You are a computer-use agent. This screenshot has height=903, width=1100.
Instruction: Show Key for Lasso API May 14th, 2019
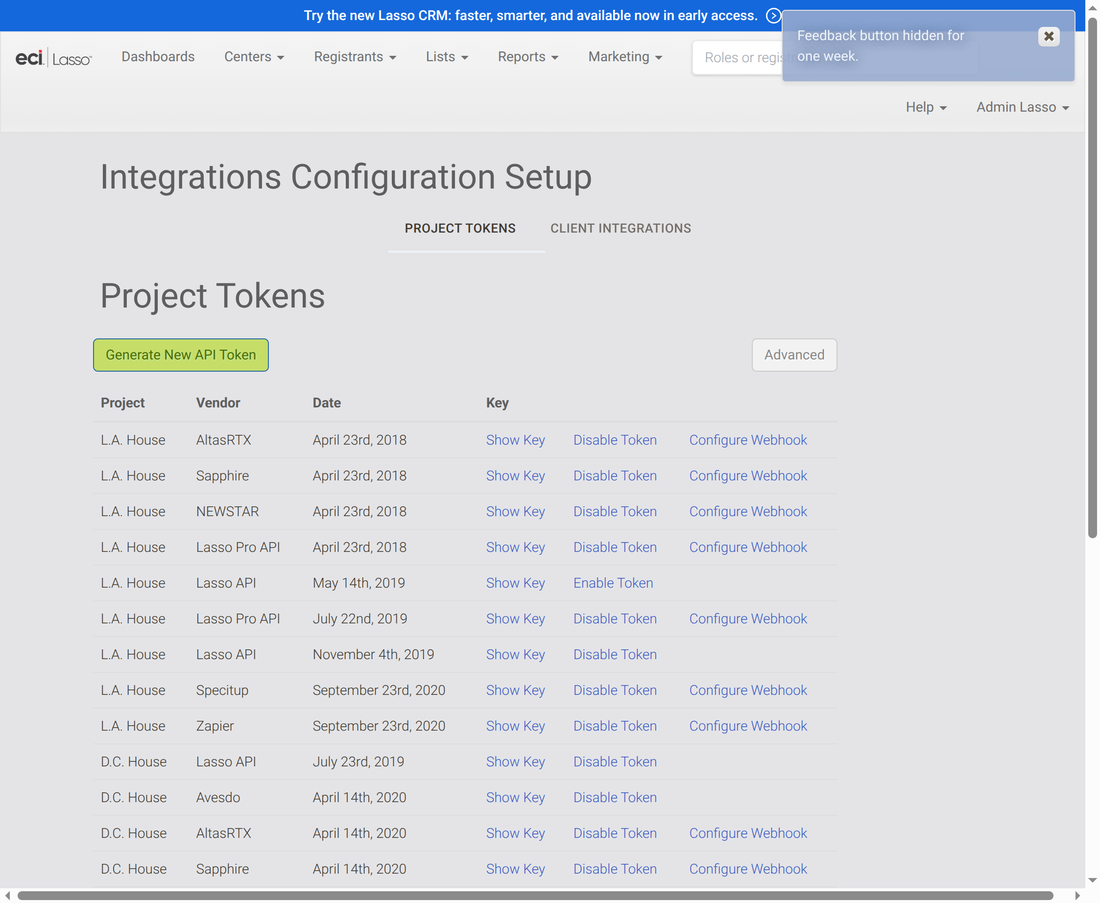pyautogui.click(x=516, y=584)
